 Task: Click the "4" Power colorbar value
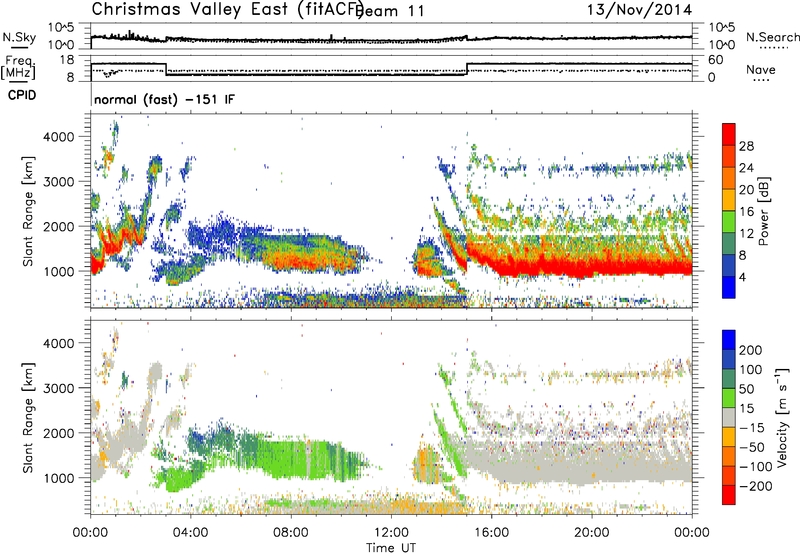click(743, 277)
